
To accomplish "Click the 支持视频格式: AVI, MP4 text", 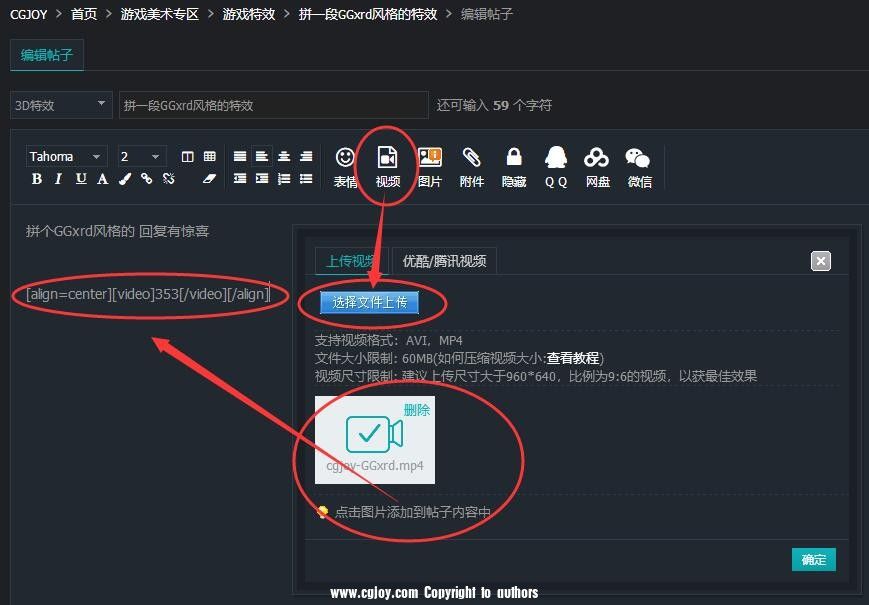I will click(389, 340).
